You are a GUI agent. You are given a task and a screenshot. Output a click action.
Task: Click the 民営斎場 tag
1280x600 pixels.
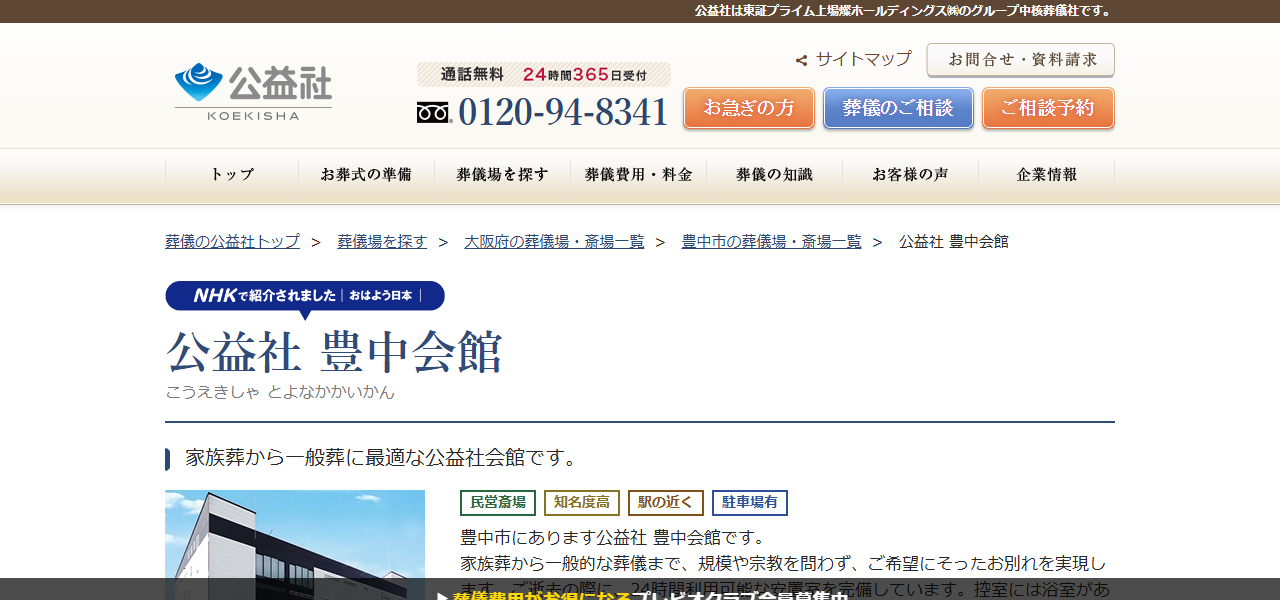(498, 503)
